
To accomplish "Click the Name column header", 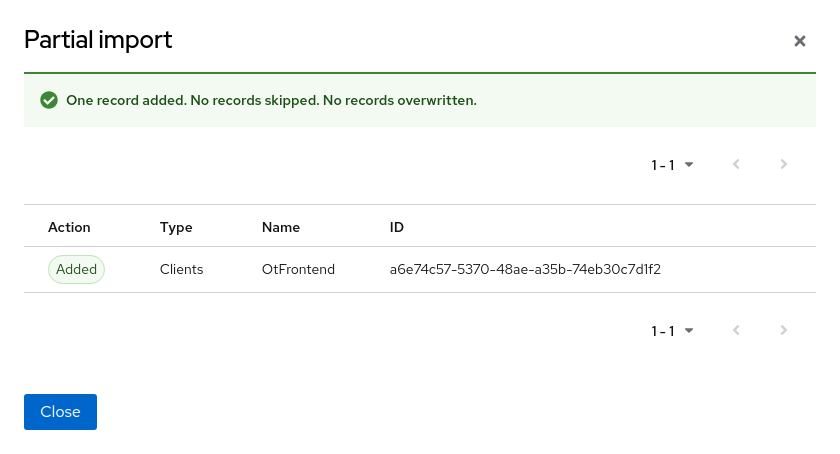I will (281, 227).
